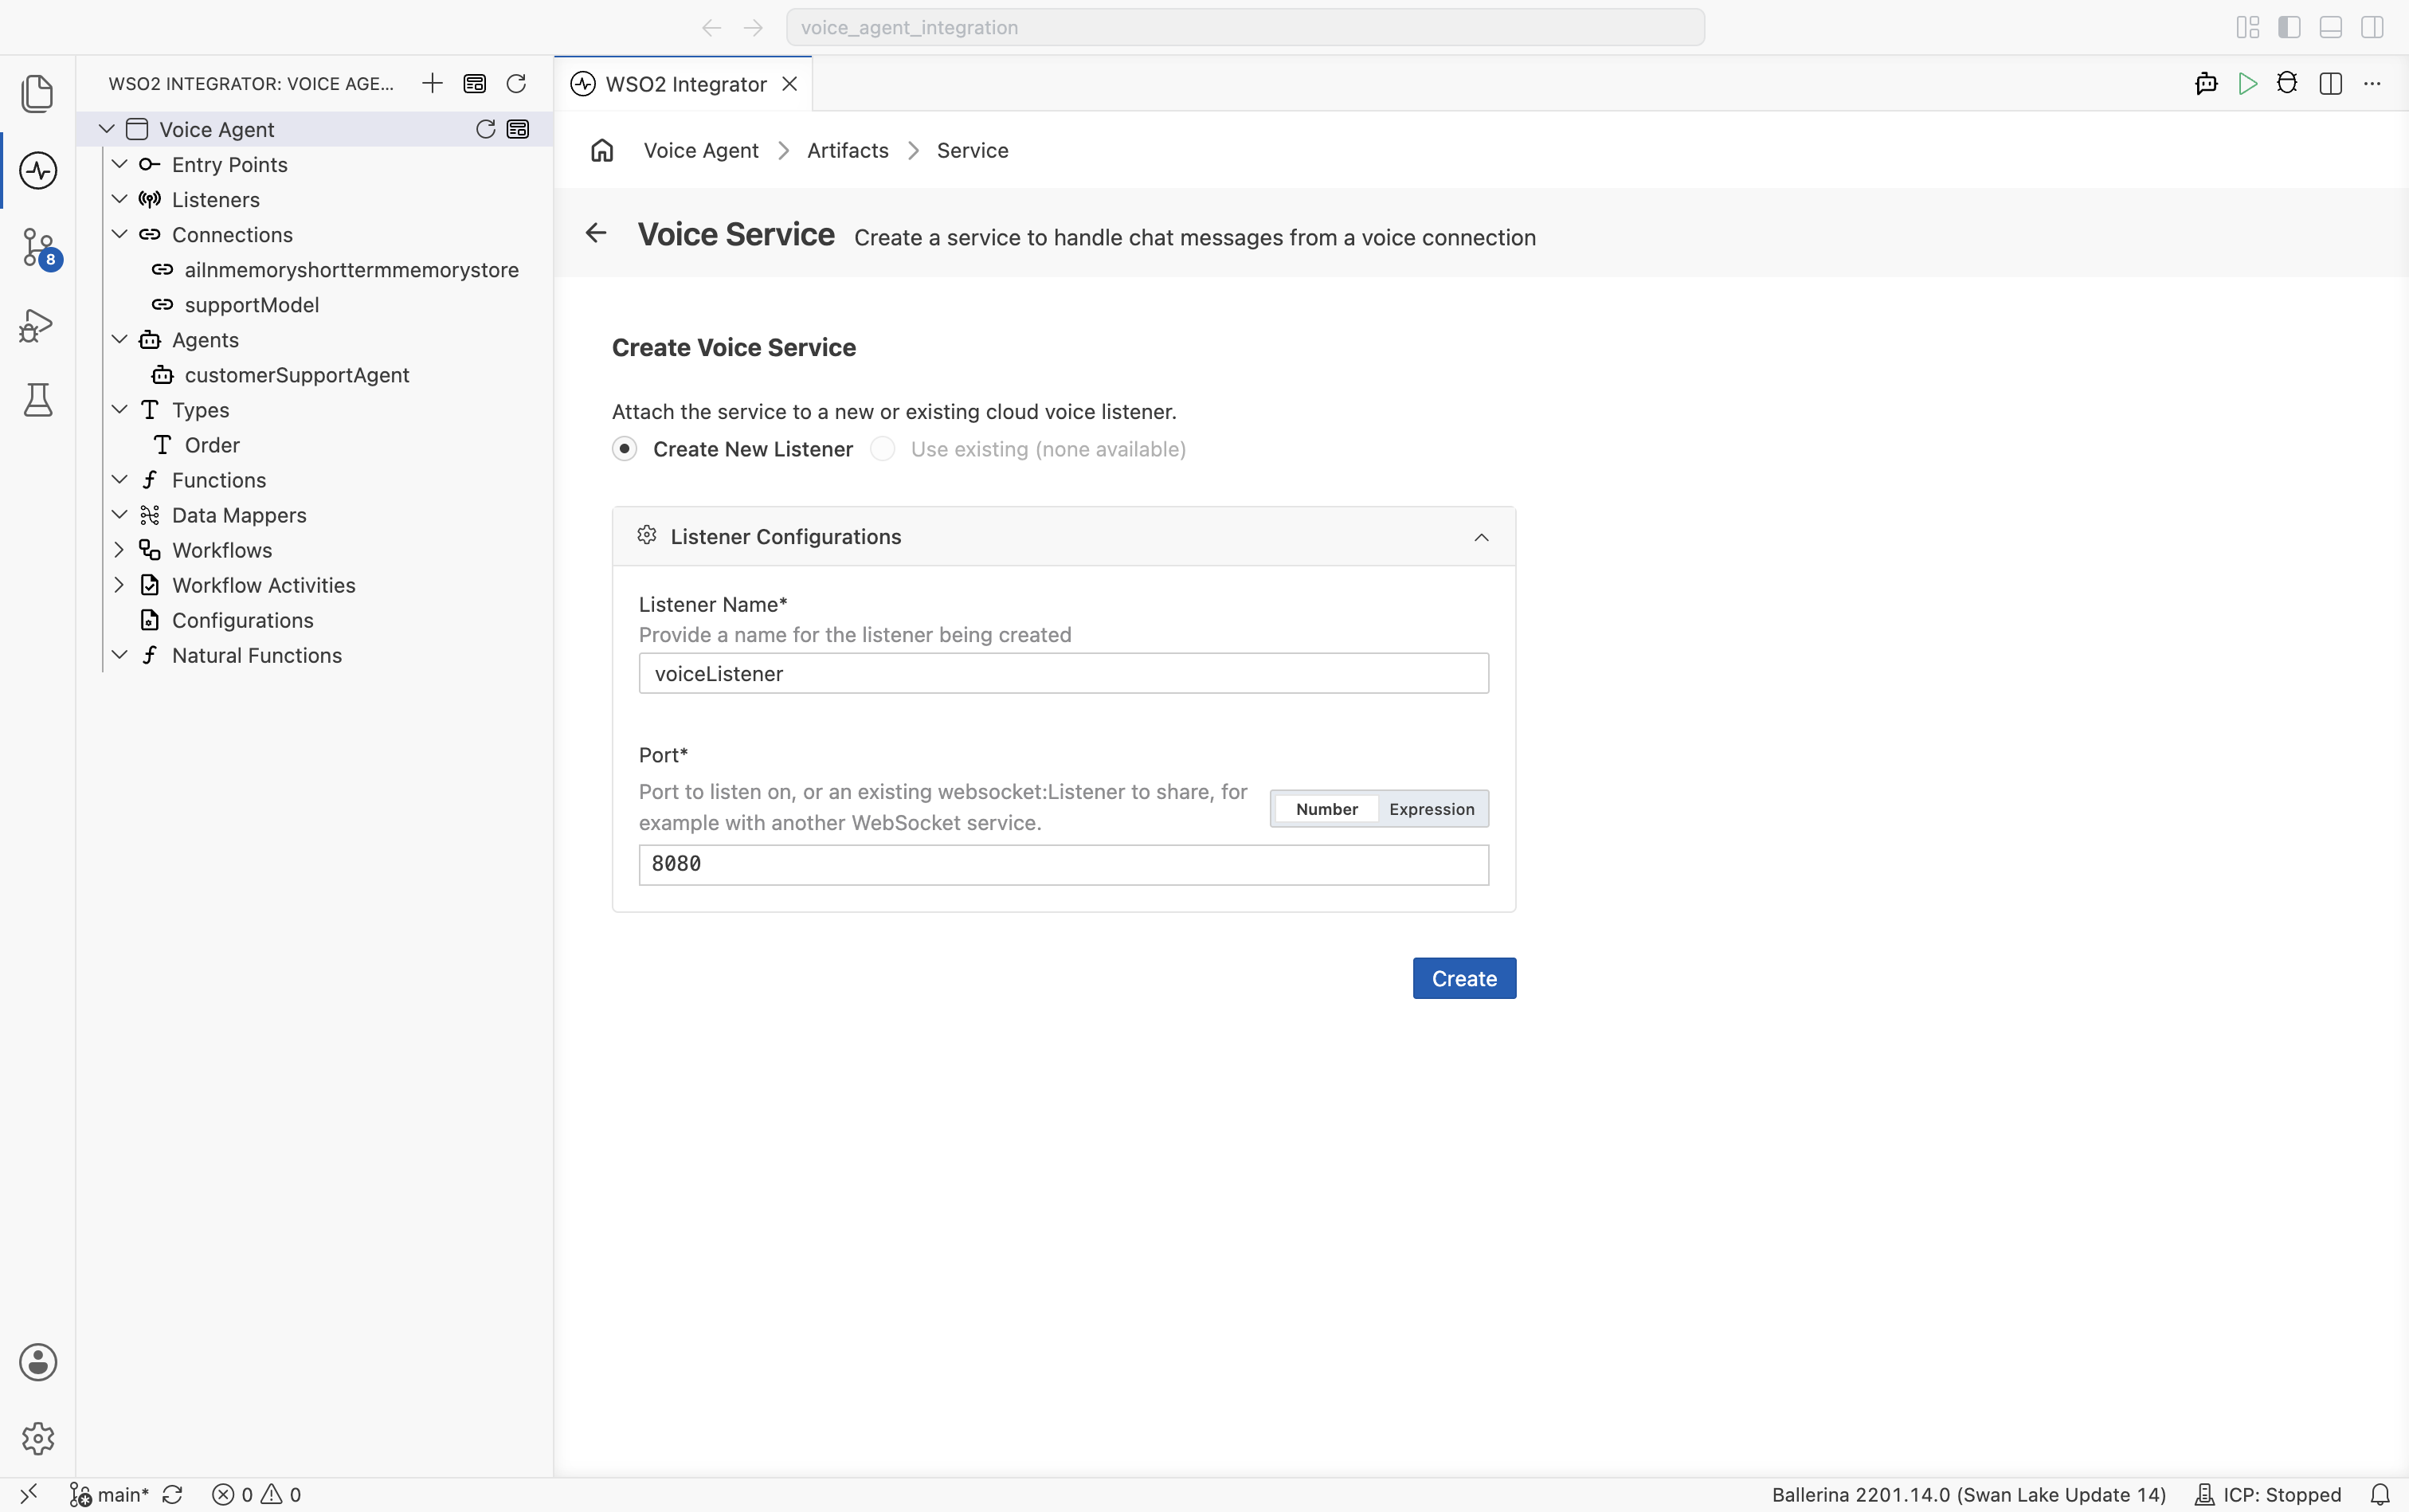Click the Ballerina version status item
Screen dimensions: 2409x1512
click(1968, 1494)
